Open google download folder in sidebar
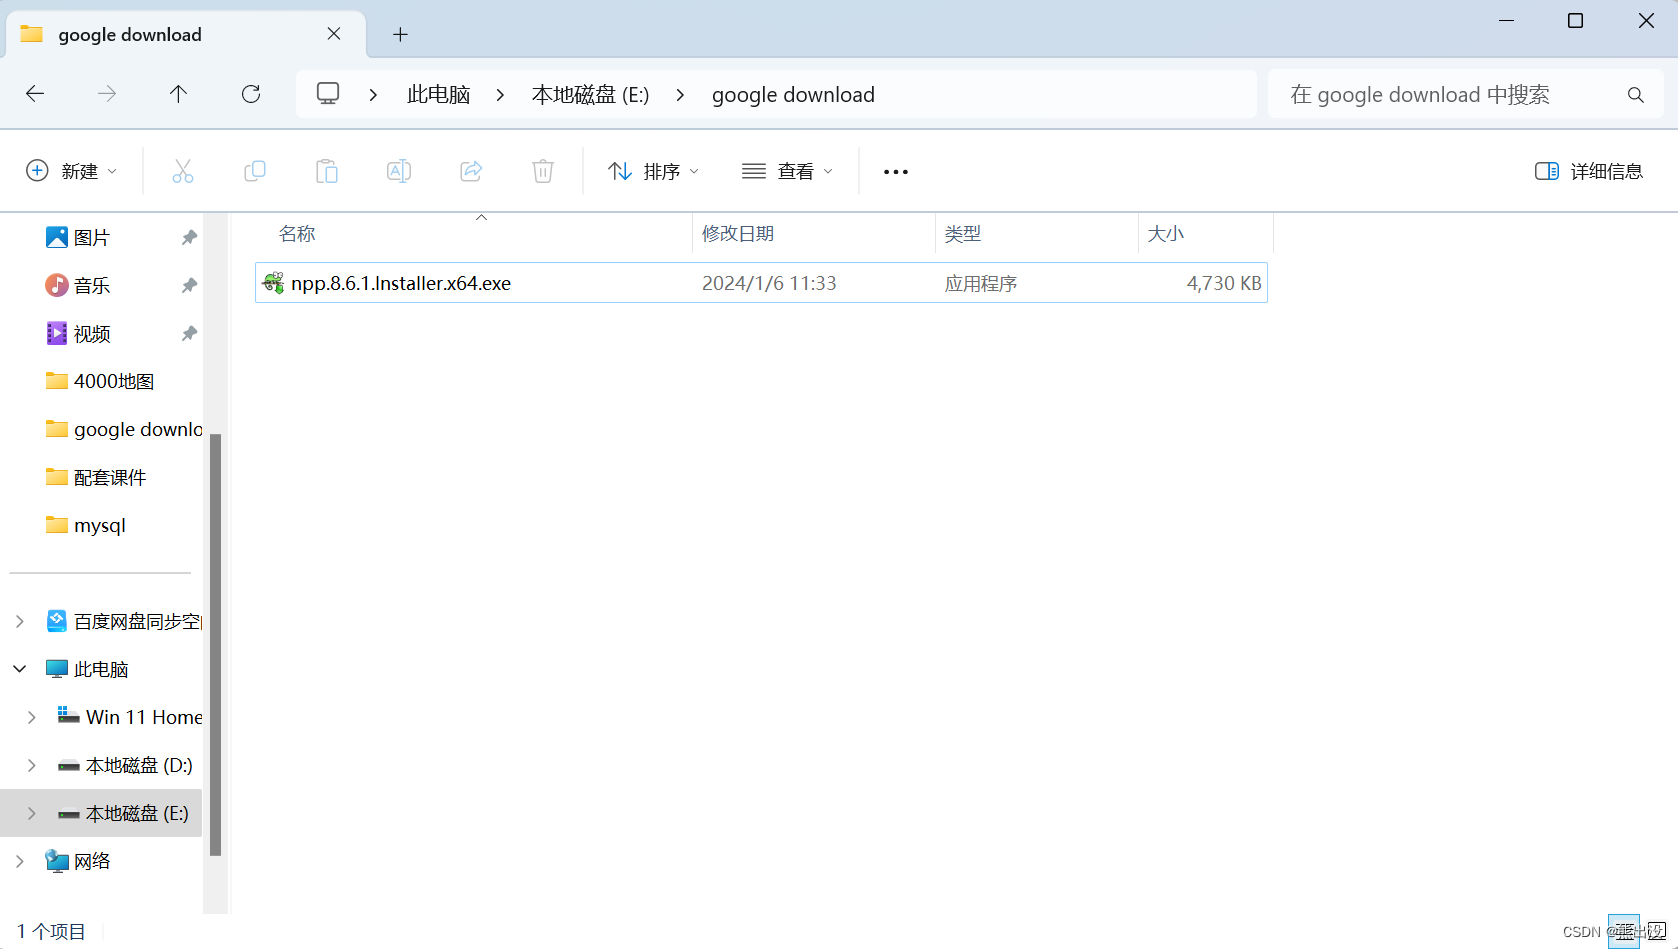This screenshot has width=1678, height=949. point(124,429)
